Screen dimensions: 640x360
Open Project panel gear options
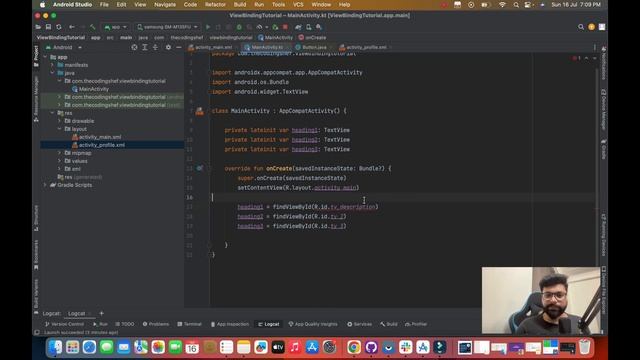(168, 47)
